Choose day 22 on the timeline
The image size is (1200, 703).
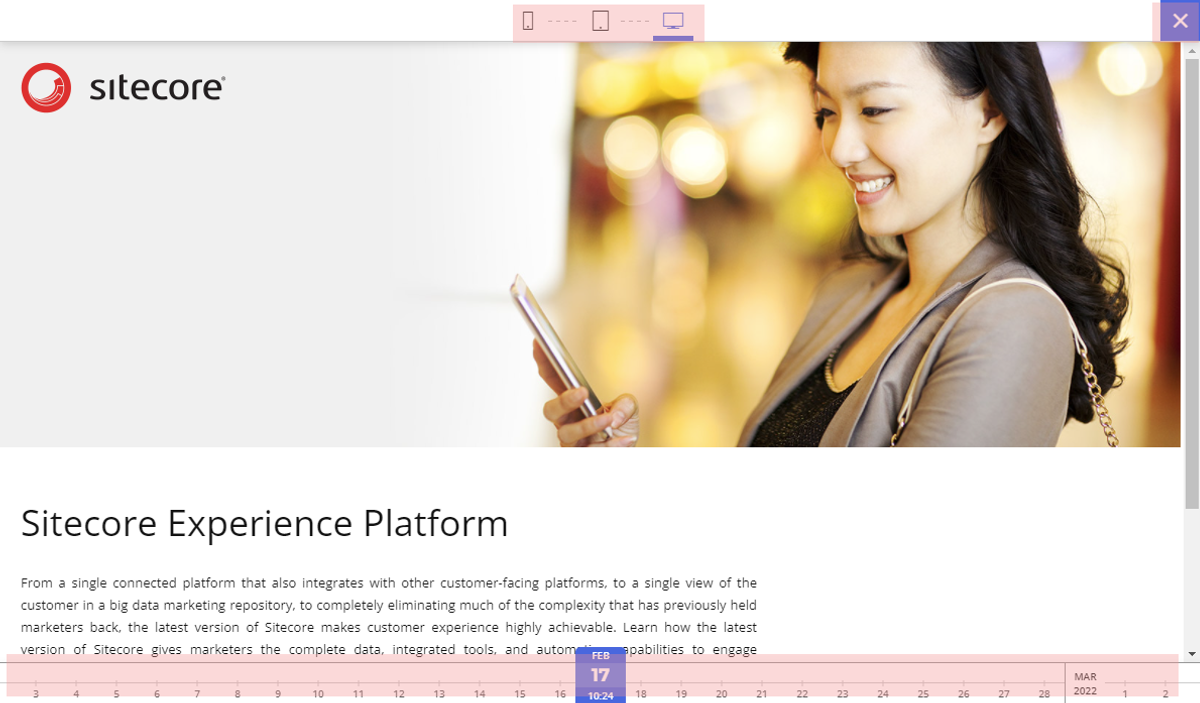[802, 693]
